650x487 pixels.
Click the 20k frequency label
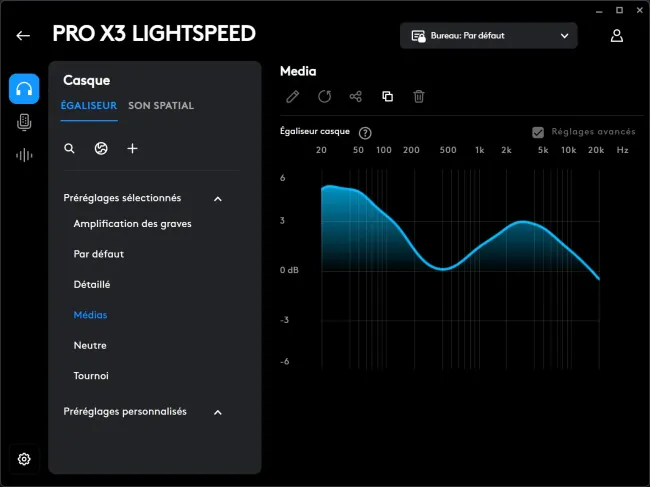[596, 150]
